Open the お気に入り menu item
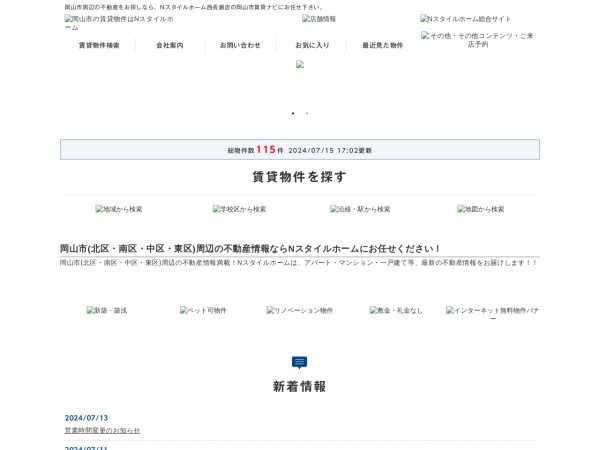The width and height of the screenshot is (600, 450). pyautogui.click(x=312, y=45)
